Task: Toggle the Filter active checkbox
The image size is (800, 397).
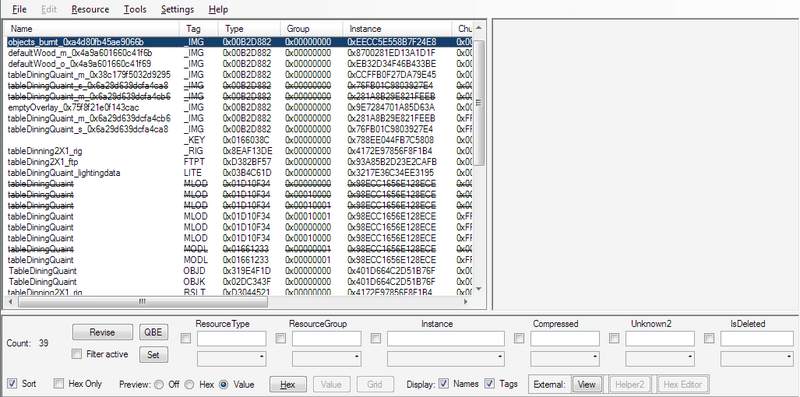Action: click(x=77, y=354)
